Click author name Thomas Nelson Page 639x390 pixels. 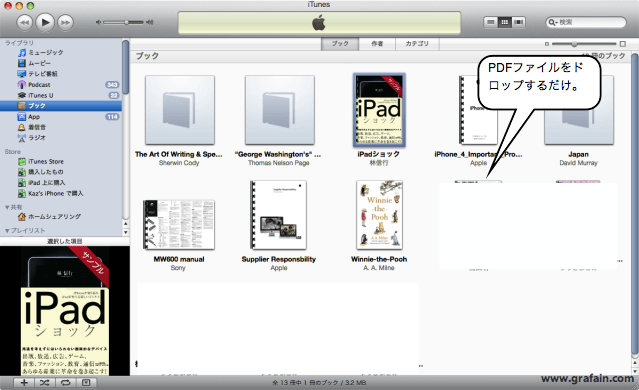click(279, 163)
